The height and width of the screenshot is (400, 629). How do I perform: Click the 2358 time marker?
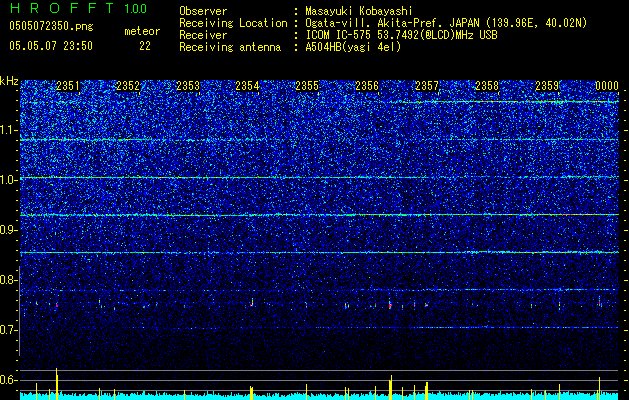click(x=487, y=86)
